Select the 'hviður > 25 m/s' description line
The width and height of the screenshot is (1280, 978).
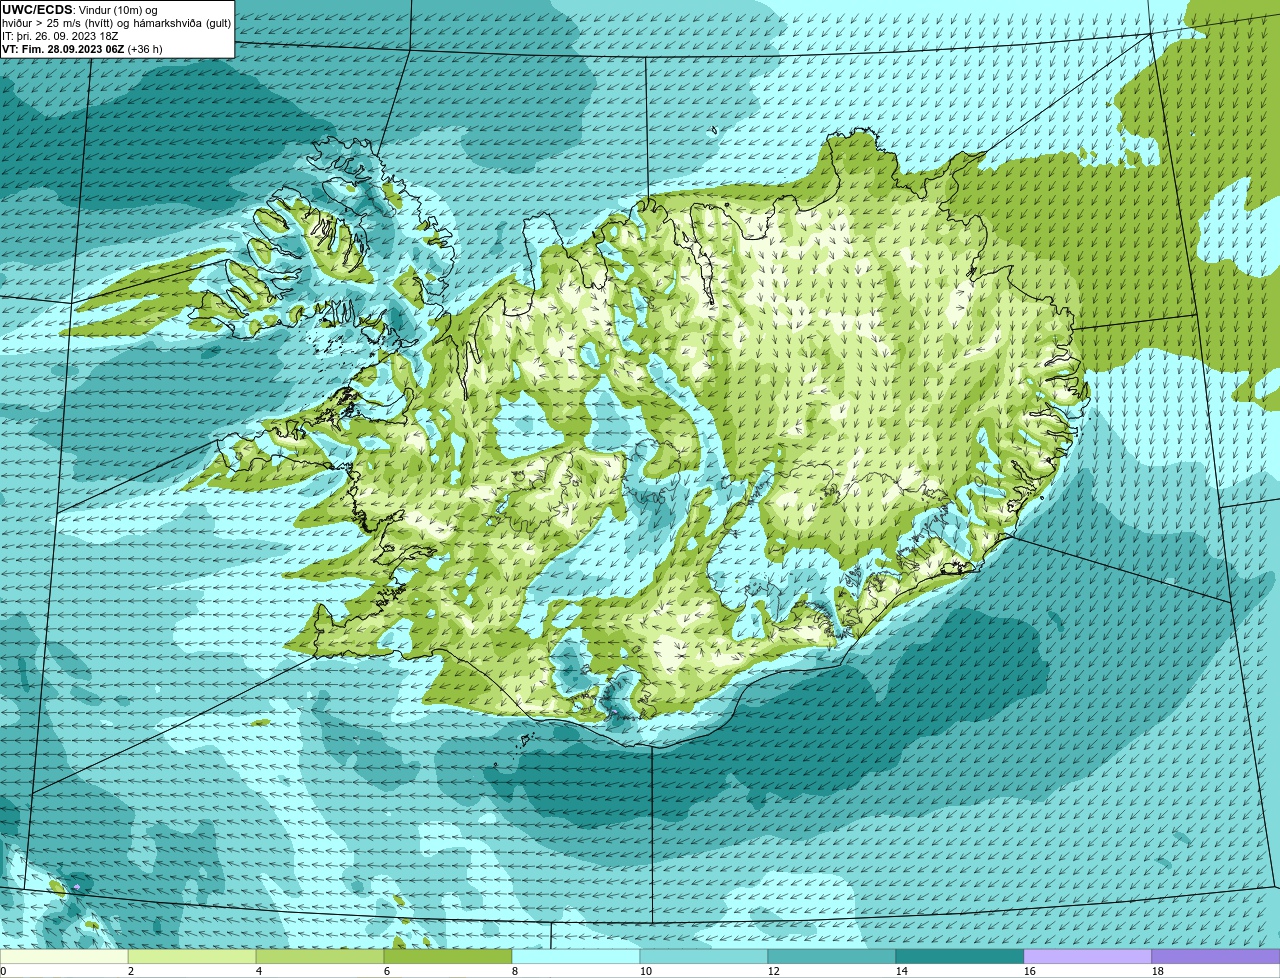click(117, 23)
